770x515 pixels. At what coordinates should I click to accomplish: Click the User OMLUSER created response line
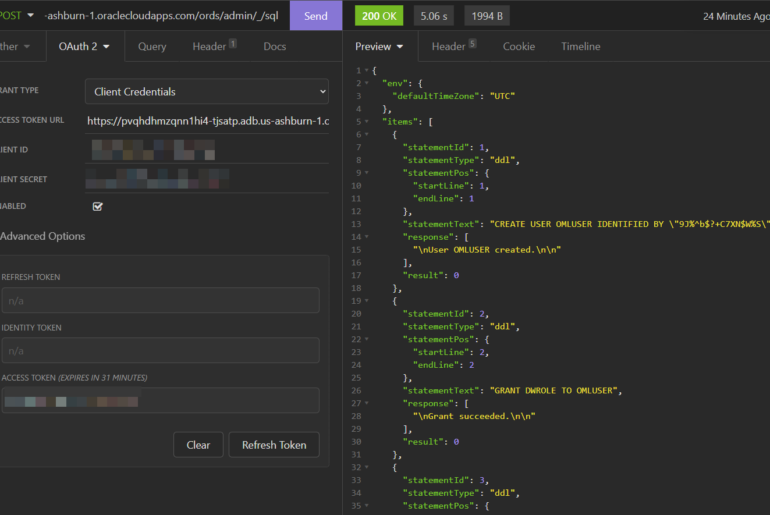[487, 250]
